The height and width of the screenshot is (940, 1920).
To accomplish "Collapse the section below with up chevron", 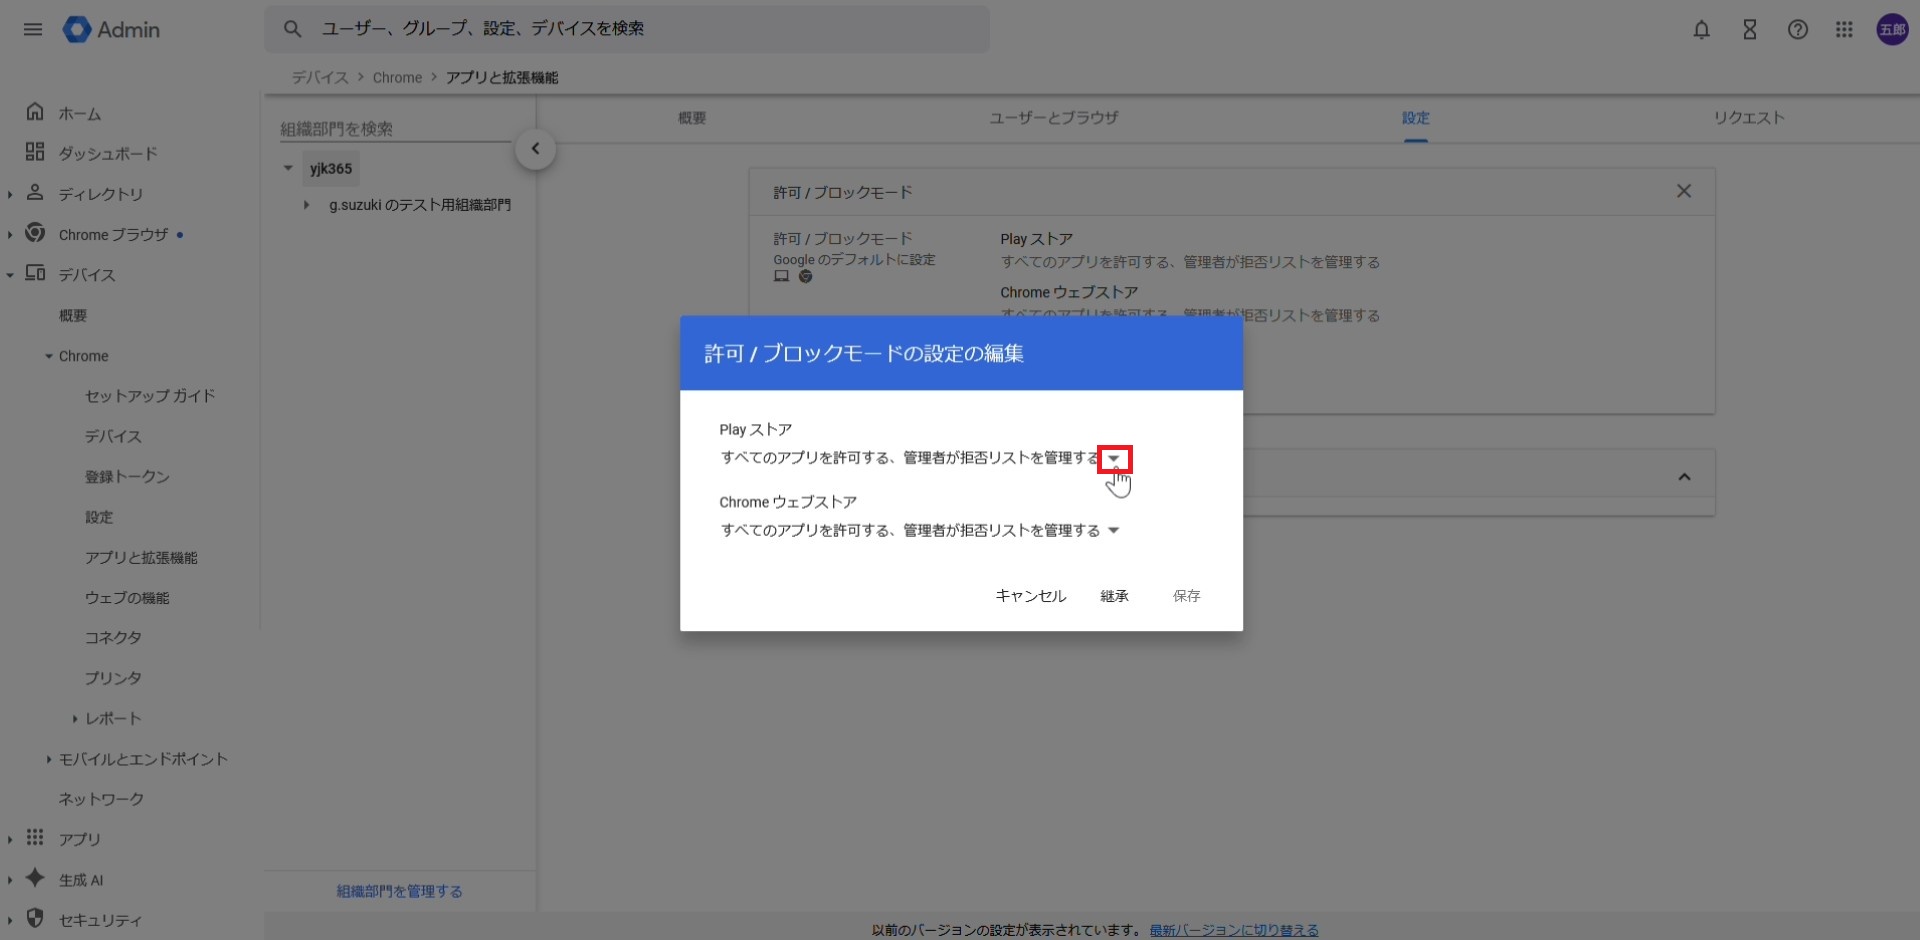I will tap(1684, 477).
